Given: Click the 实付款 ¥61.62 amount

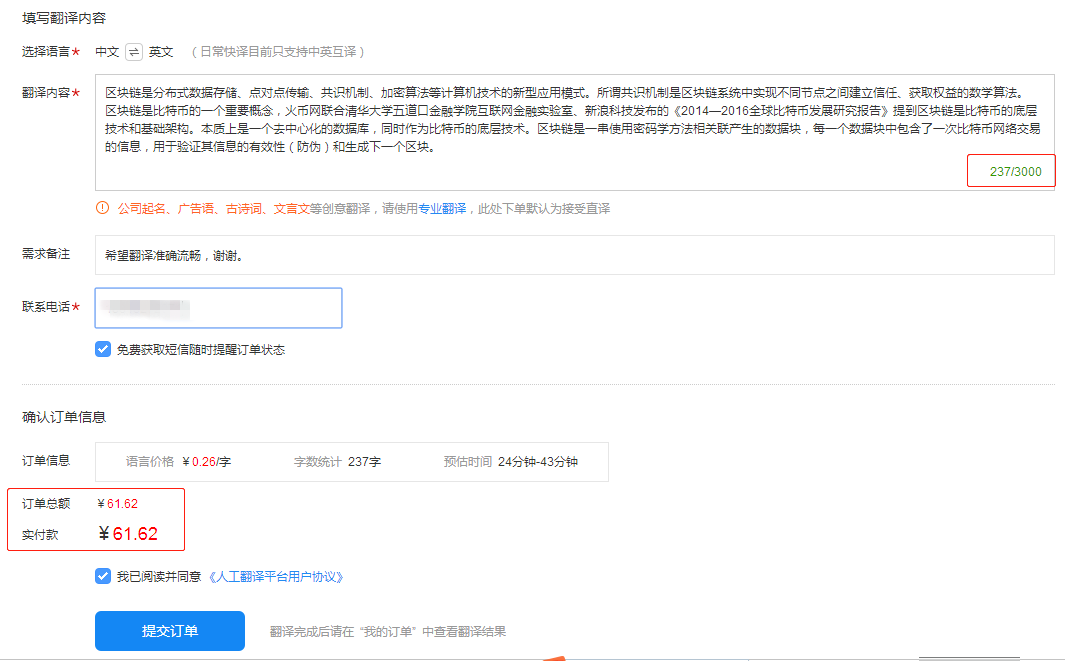Looking at the screenshot, I should [128, 534].
